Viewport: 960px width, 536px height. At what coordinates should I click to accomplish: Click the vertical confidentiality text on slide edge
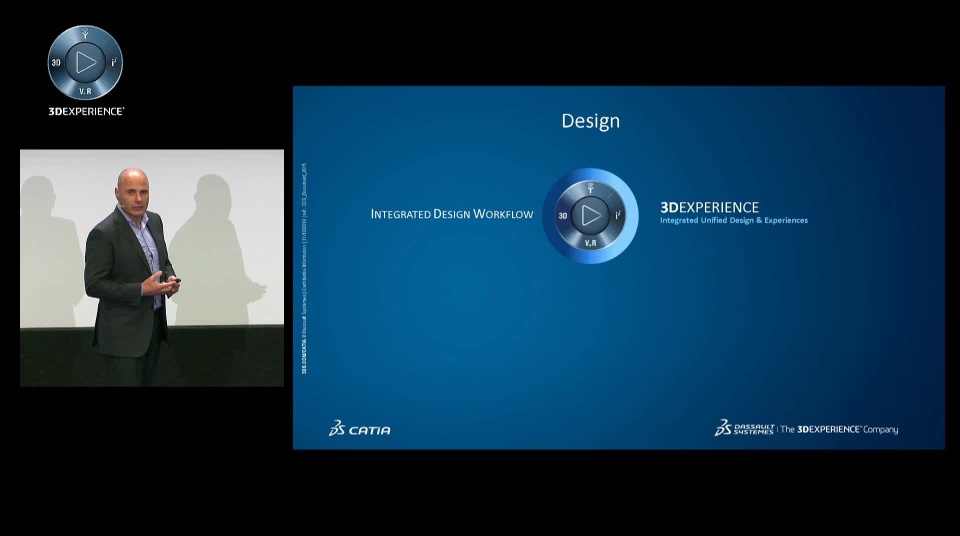(304, 268)
